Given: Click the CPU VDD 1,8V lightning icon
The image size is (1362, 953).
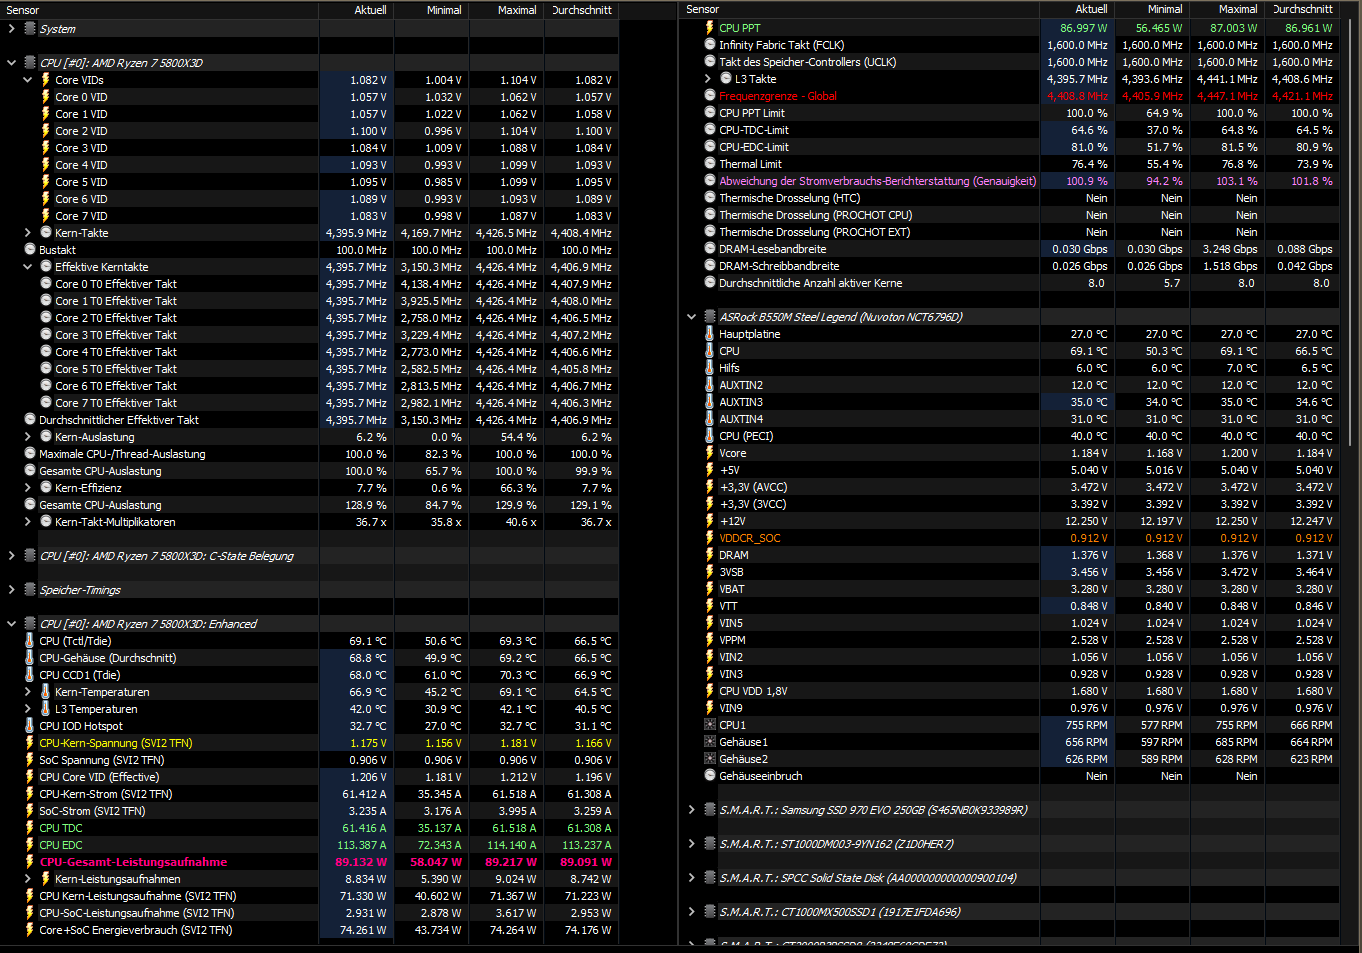Looking at the screenshot, I should click(710, 691).
